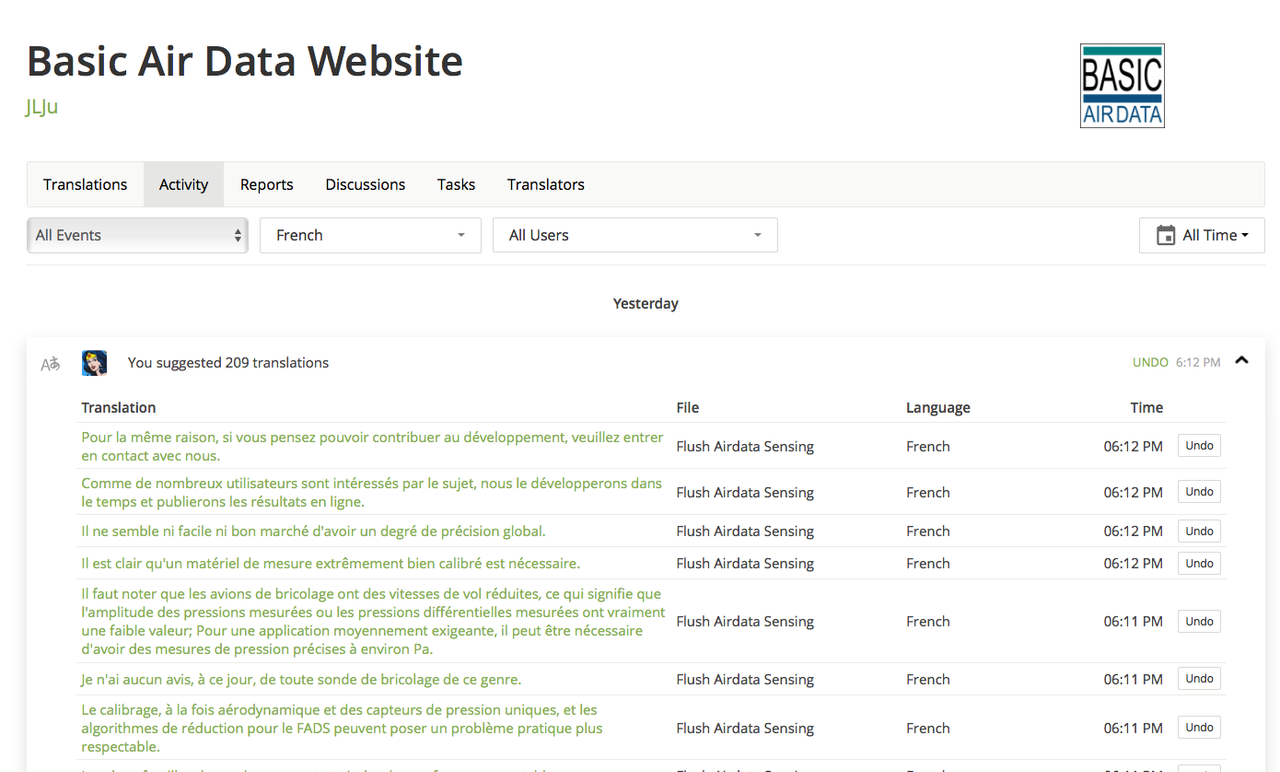The height and width of the screenshot is (772, 1280).
Task: Click the calendar icon in All Time
Action: [1165, 235]
